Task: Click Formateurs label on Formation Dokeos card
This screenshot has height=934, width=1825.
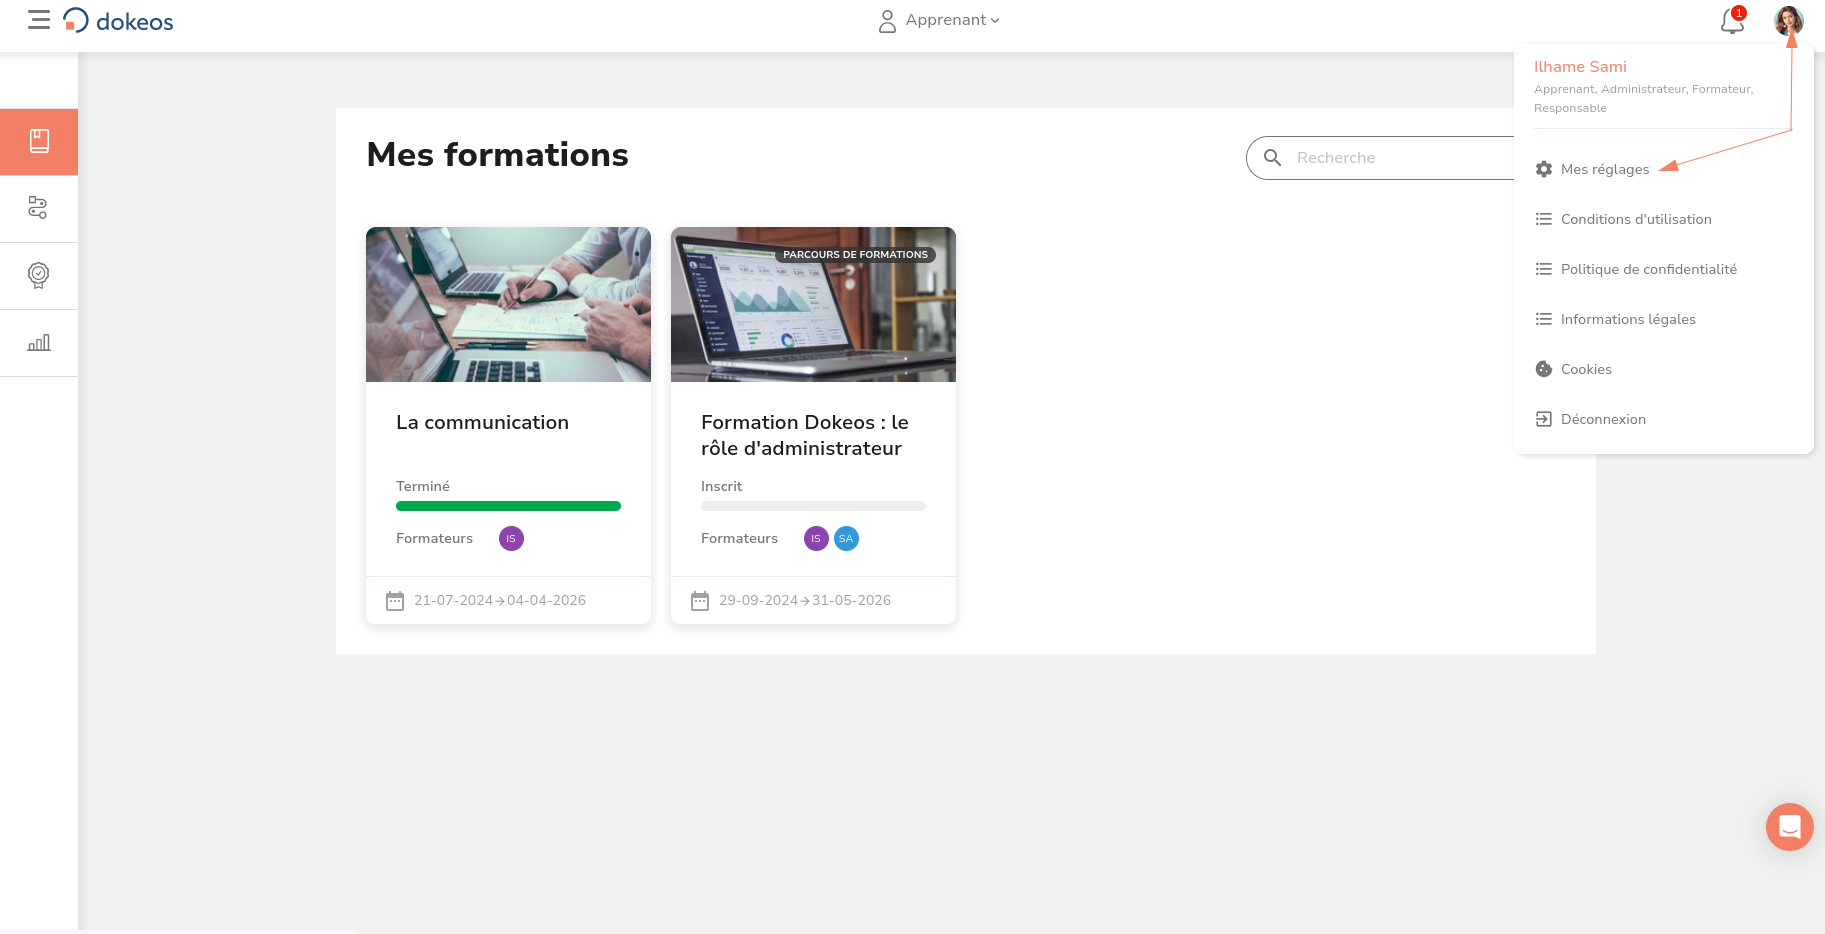Action: (x=739, y=539)
